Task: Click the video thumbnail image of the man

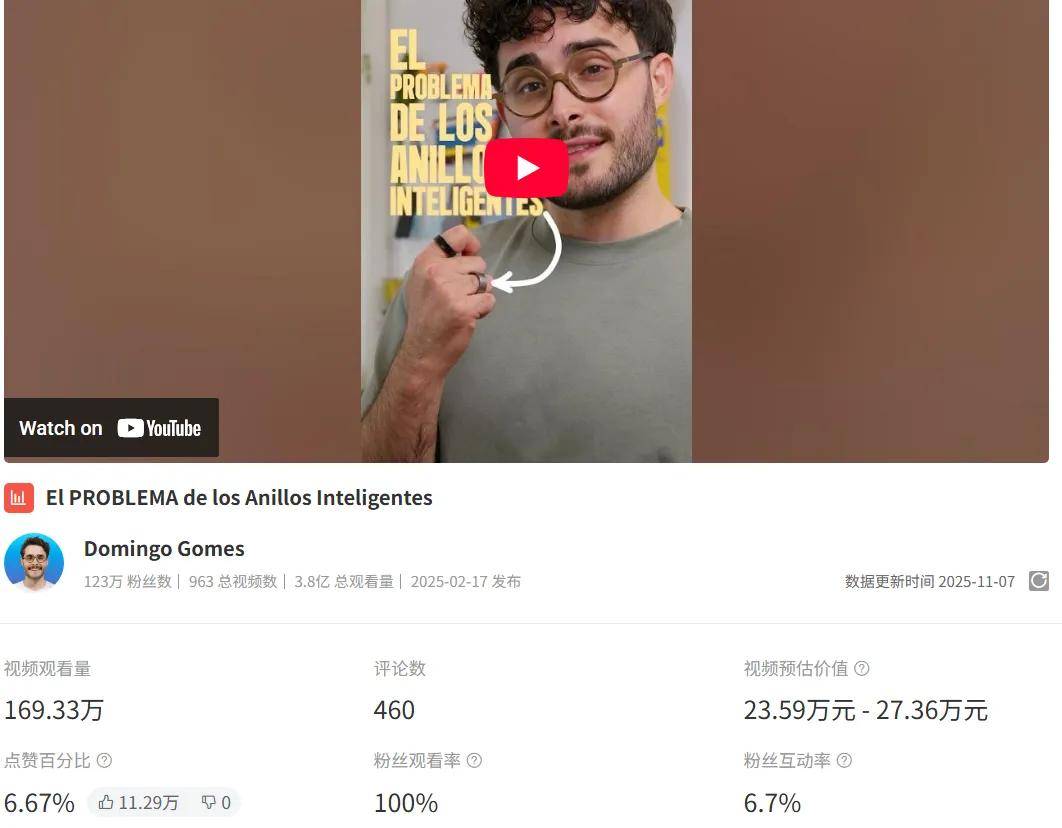Action: pyautogui.click(x=526, y=231)
